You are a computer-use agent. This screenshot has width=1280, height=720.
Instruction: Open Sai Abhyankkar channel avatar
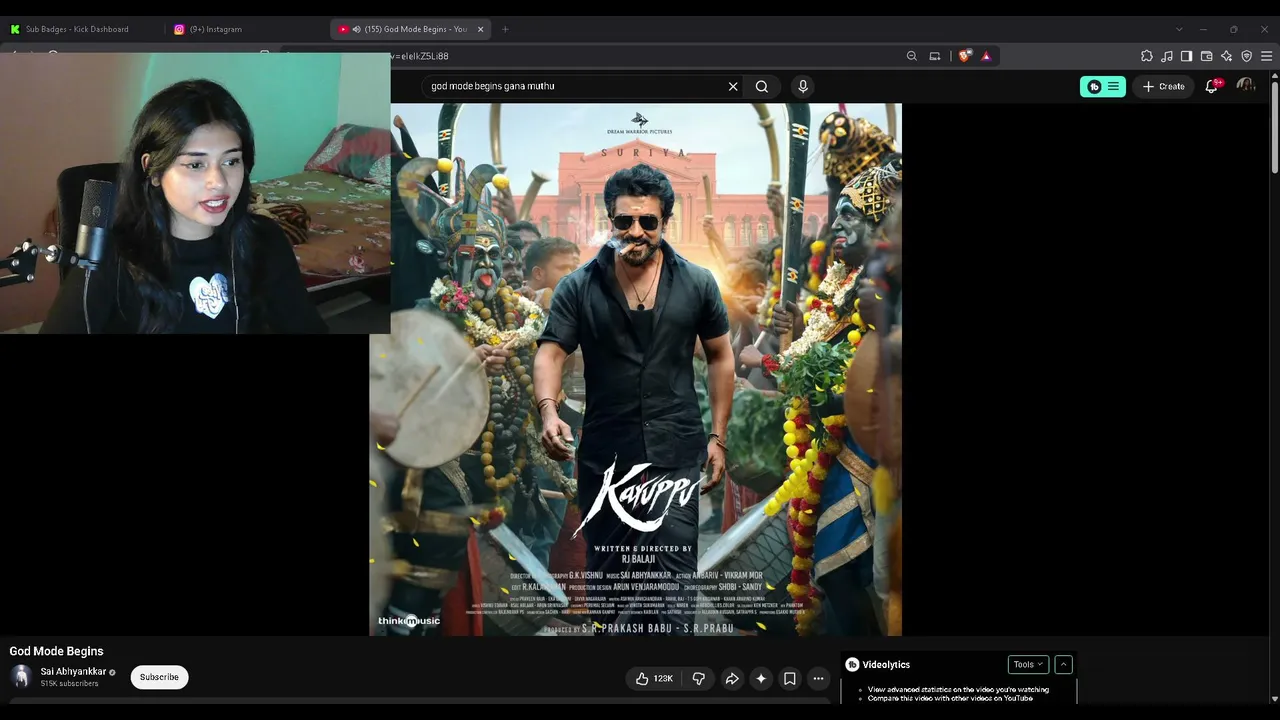(21, 677)
